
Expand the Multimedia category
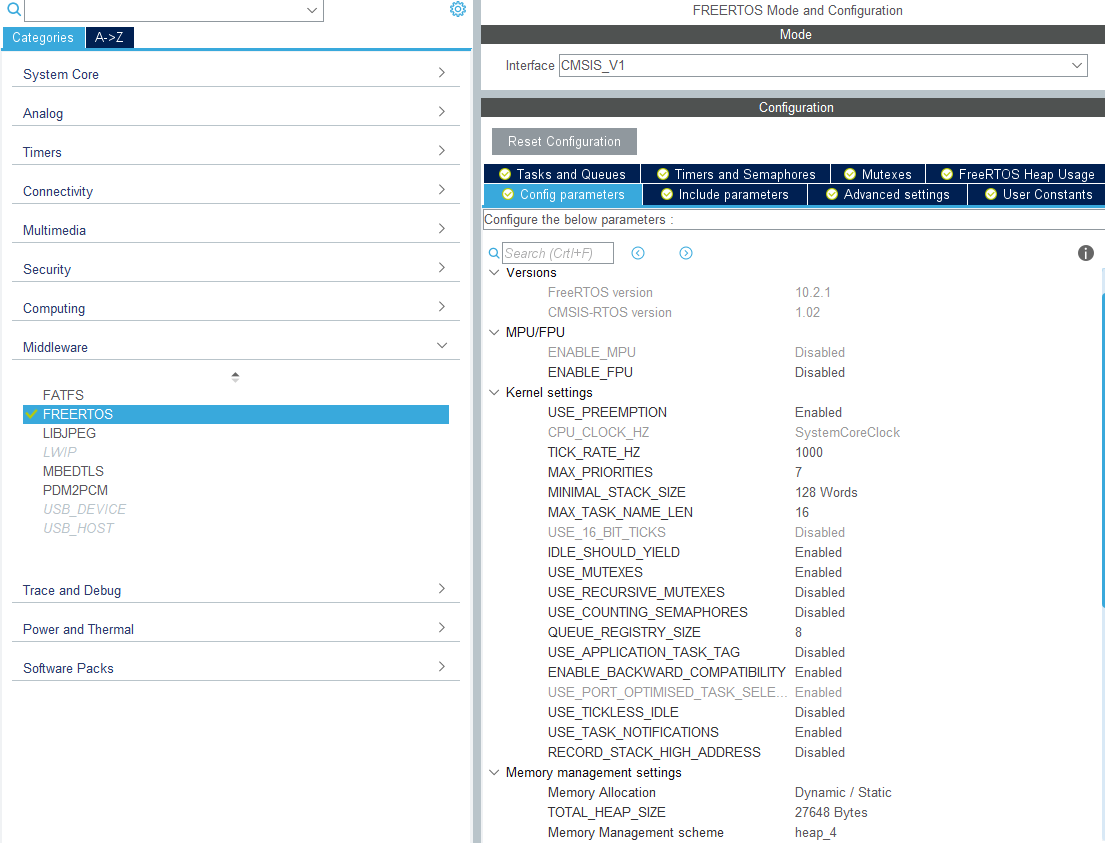pyautogui.click(x=235, y=230)
